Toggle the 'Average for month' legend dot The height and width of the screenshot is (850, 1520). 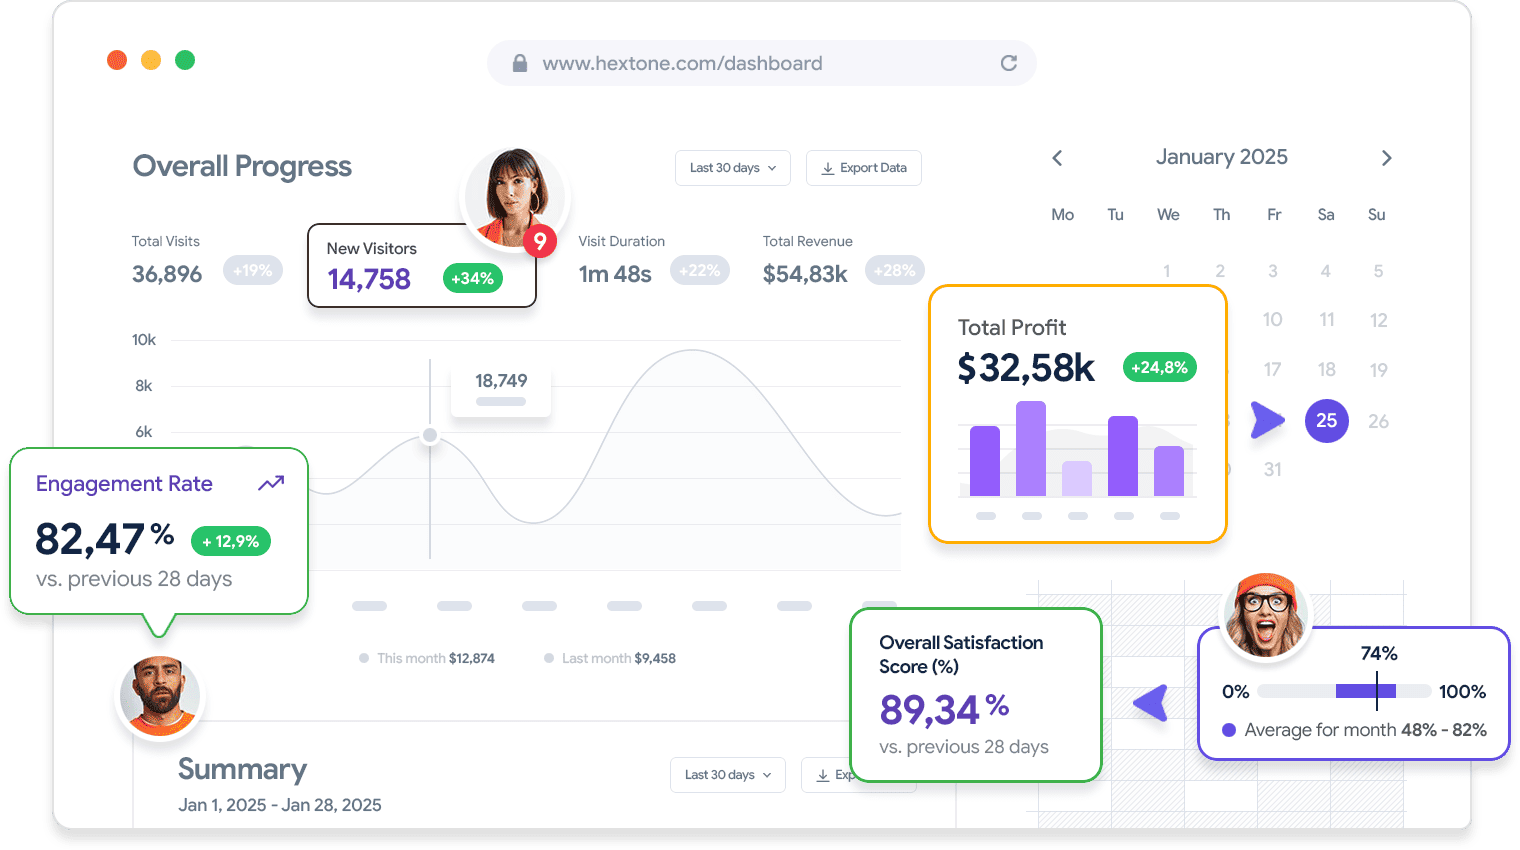(1229, 730)
